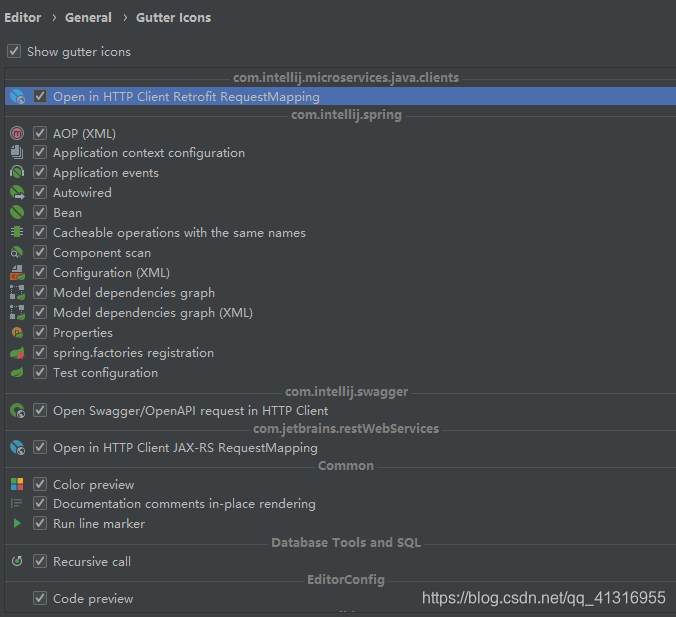The image size is (676, 617).
Task: Click the Color preview squares icon
Action: coord(17,484)
